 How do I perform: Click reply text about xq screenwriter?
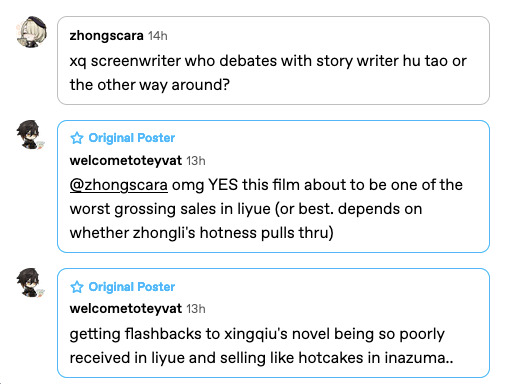pos(268,73)
